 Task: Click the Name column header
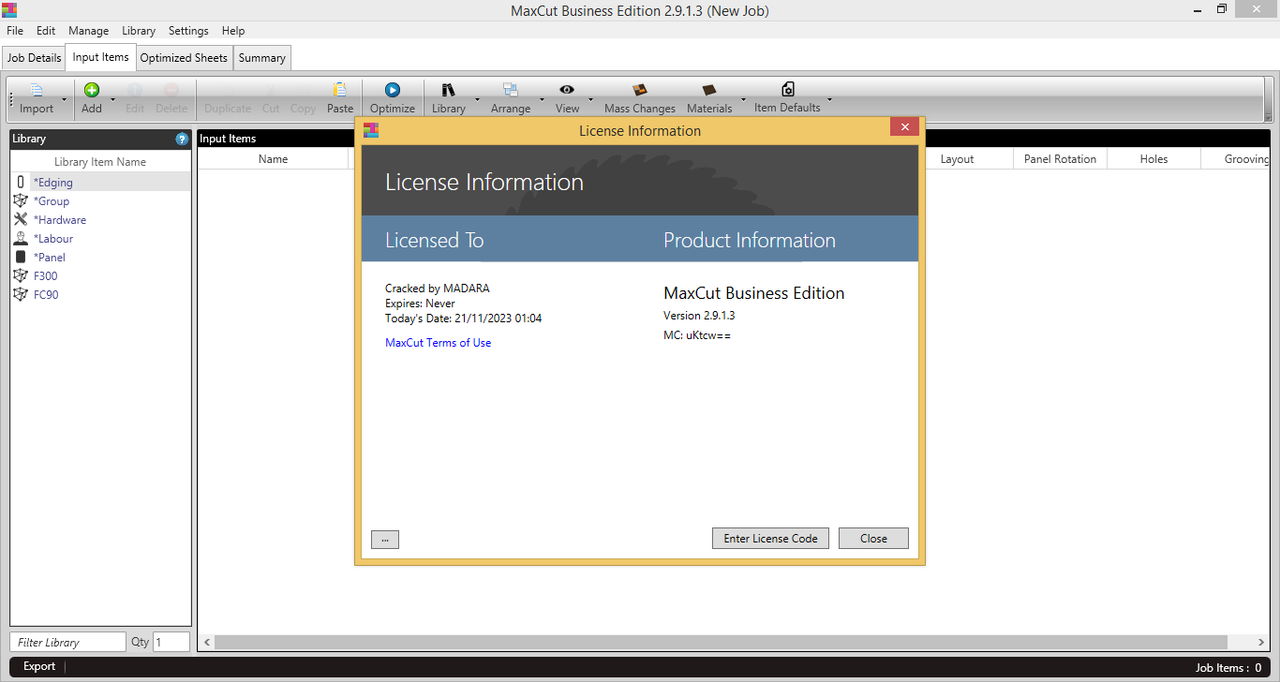pos(273,159)
